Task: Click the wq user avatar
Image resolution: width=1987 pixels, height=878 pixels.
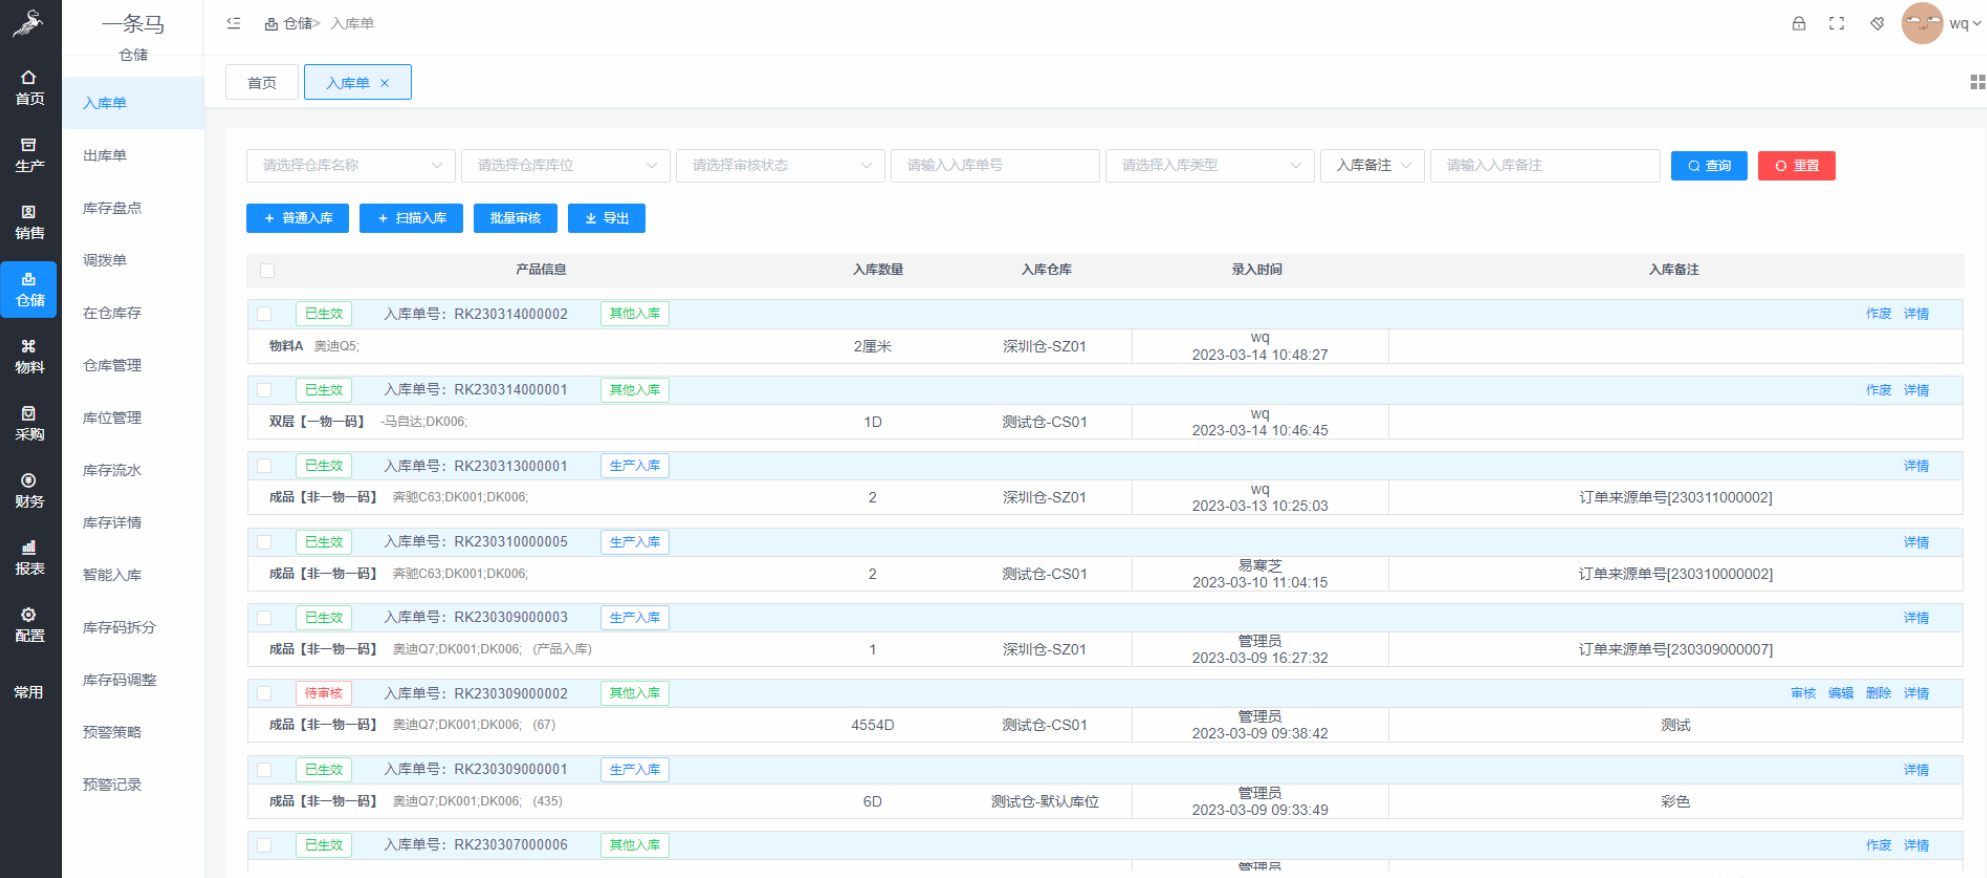Action: (x=1922, y=23)
